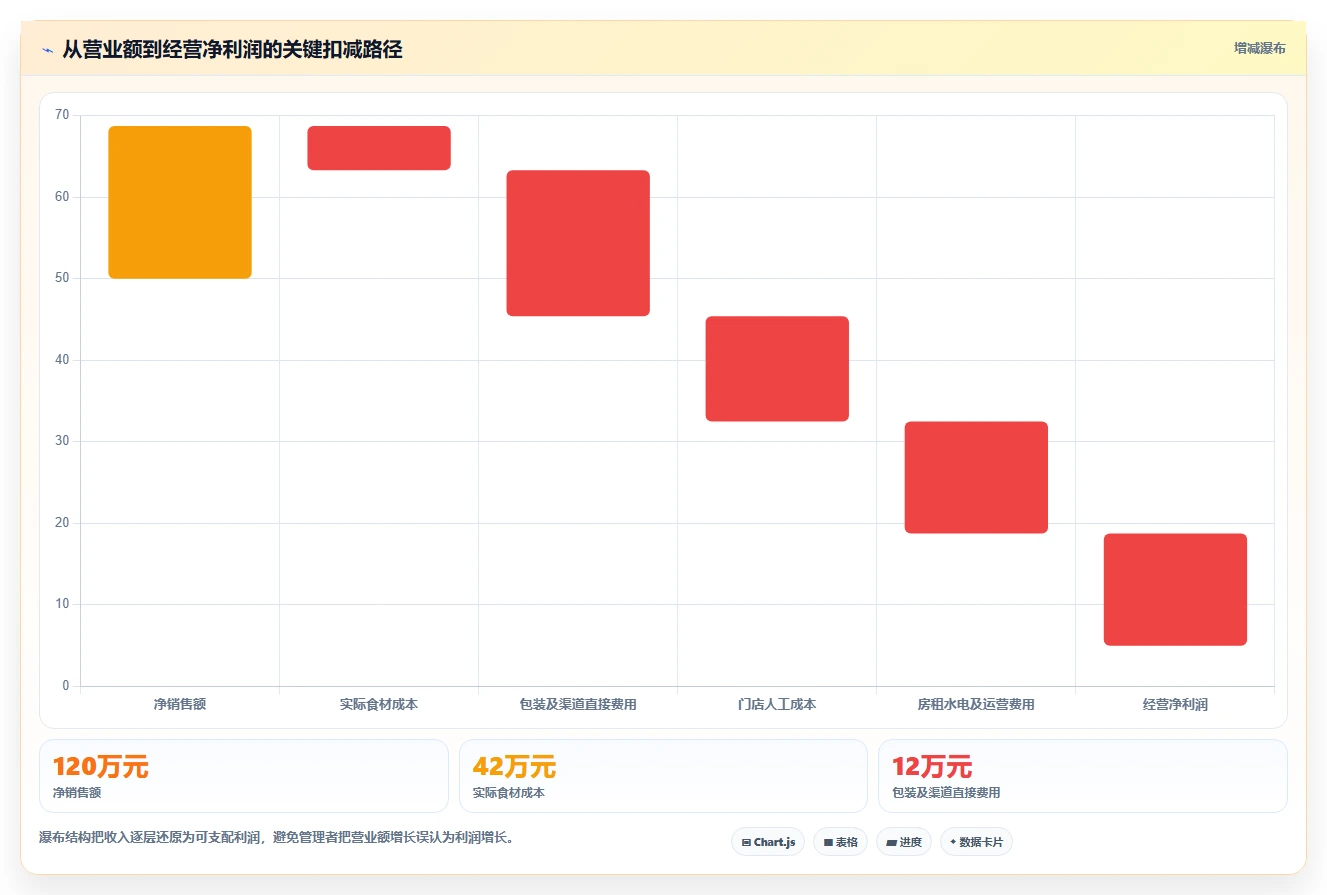This screenshot has width=1327, height=895.
Task: Click the x-axis label 门店人工成本
Action: coord(777,704)
